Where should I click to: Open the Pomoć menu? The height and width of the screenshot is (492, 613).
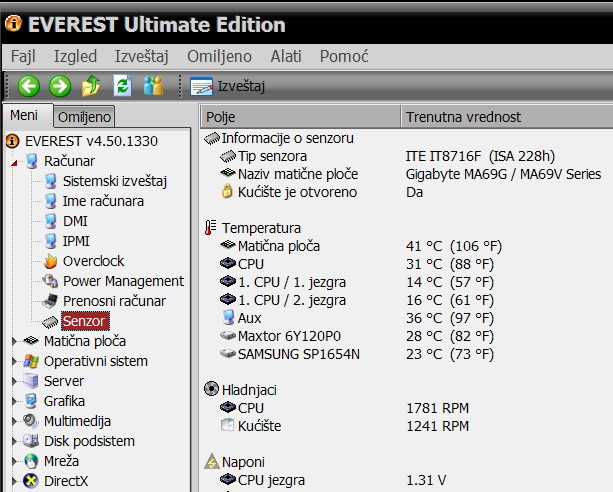[344, 56]
